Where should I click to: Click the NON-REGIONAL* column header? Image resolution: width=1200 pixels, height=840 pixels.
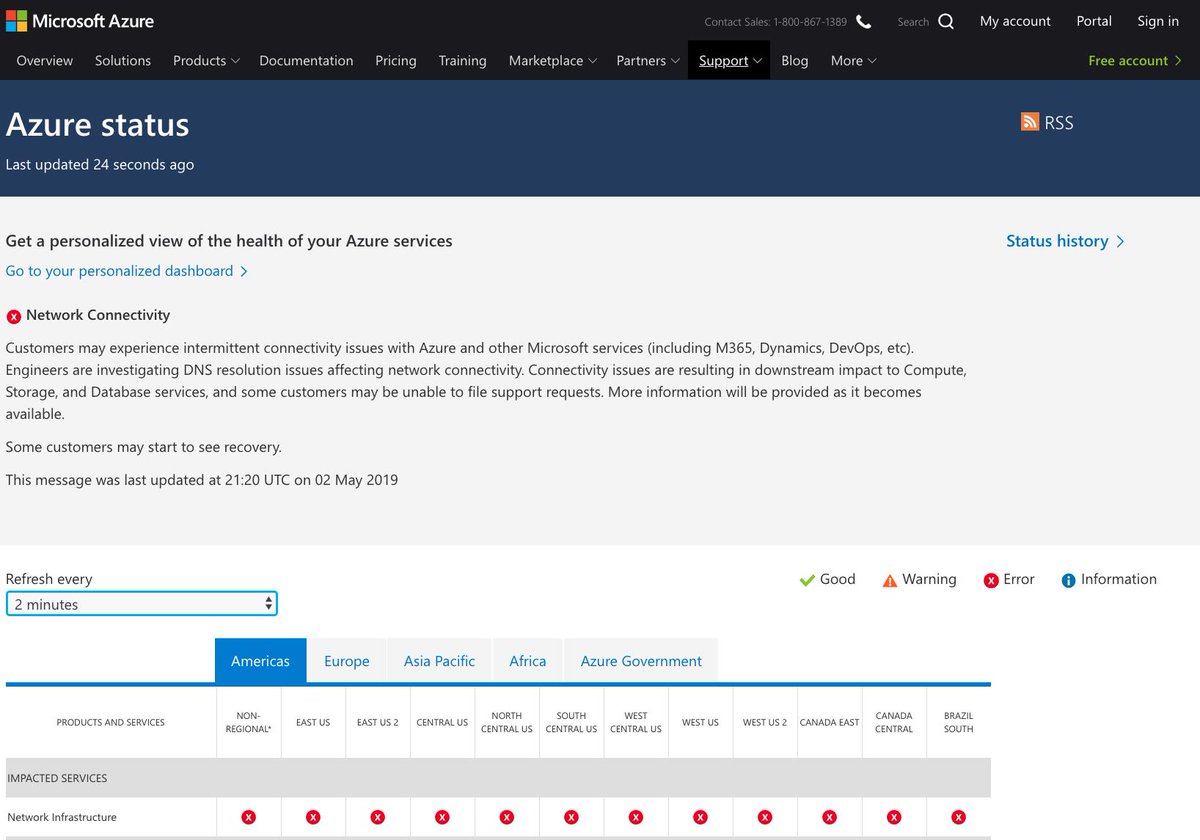click(248, 722)
